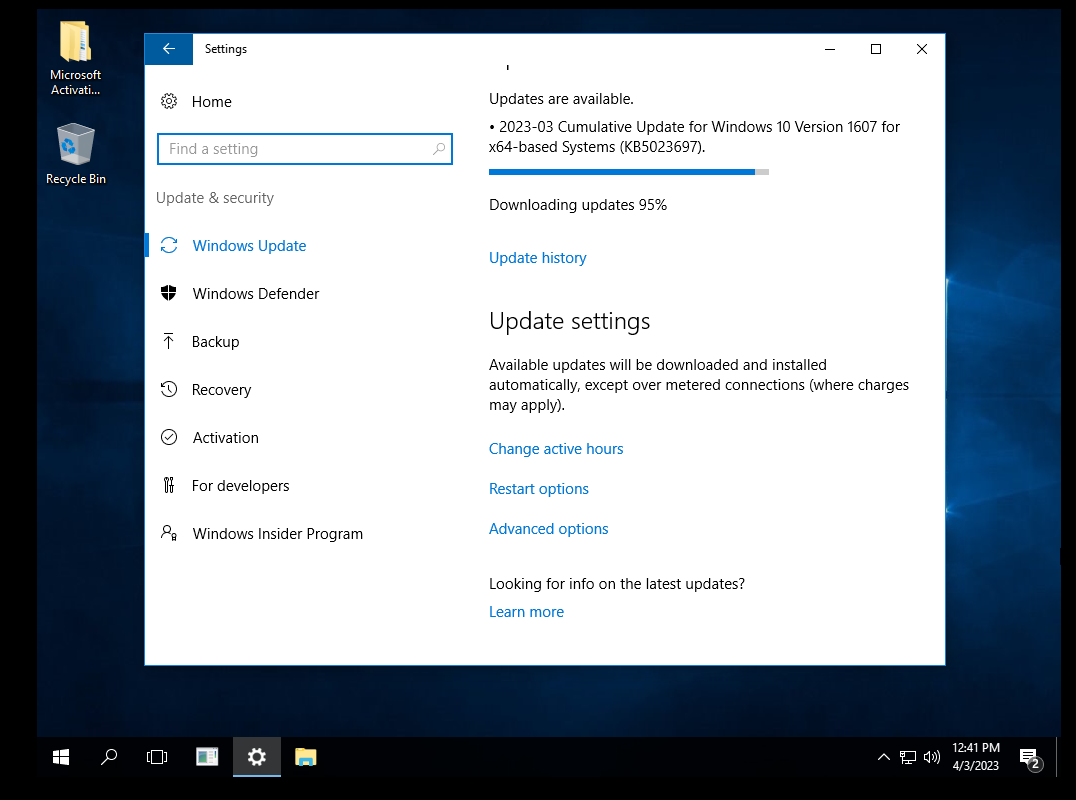Open File Explorer from the taskbar
Viewport: 1076px width, 800px height.
[305, 757]
